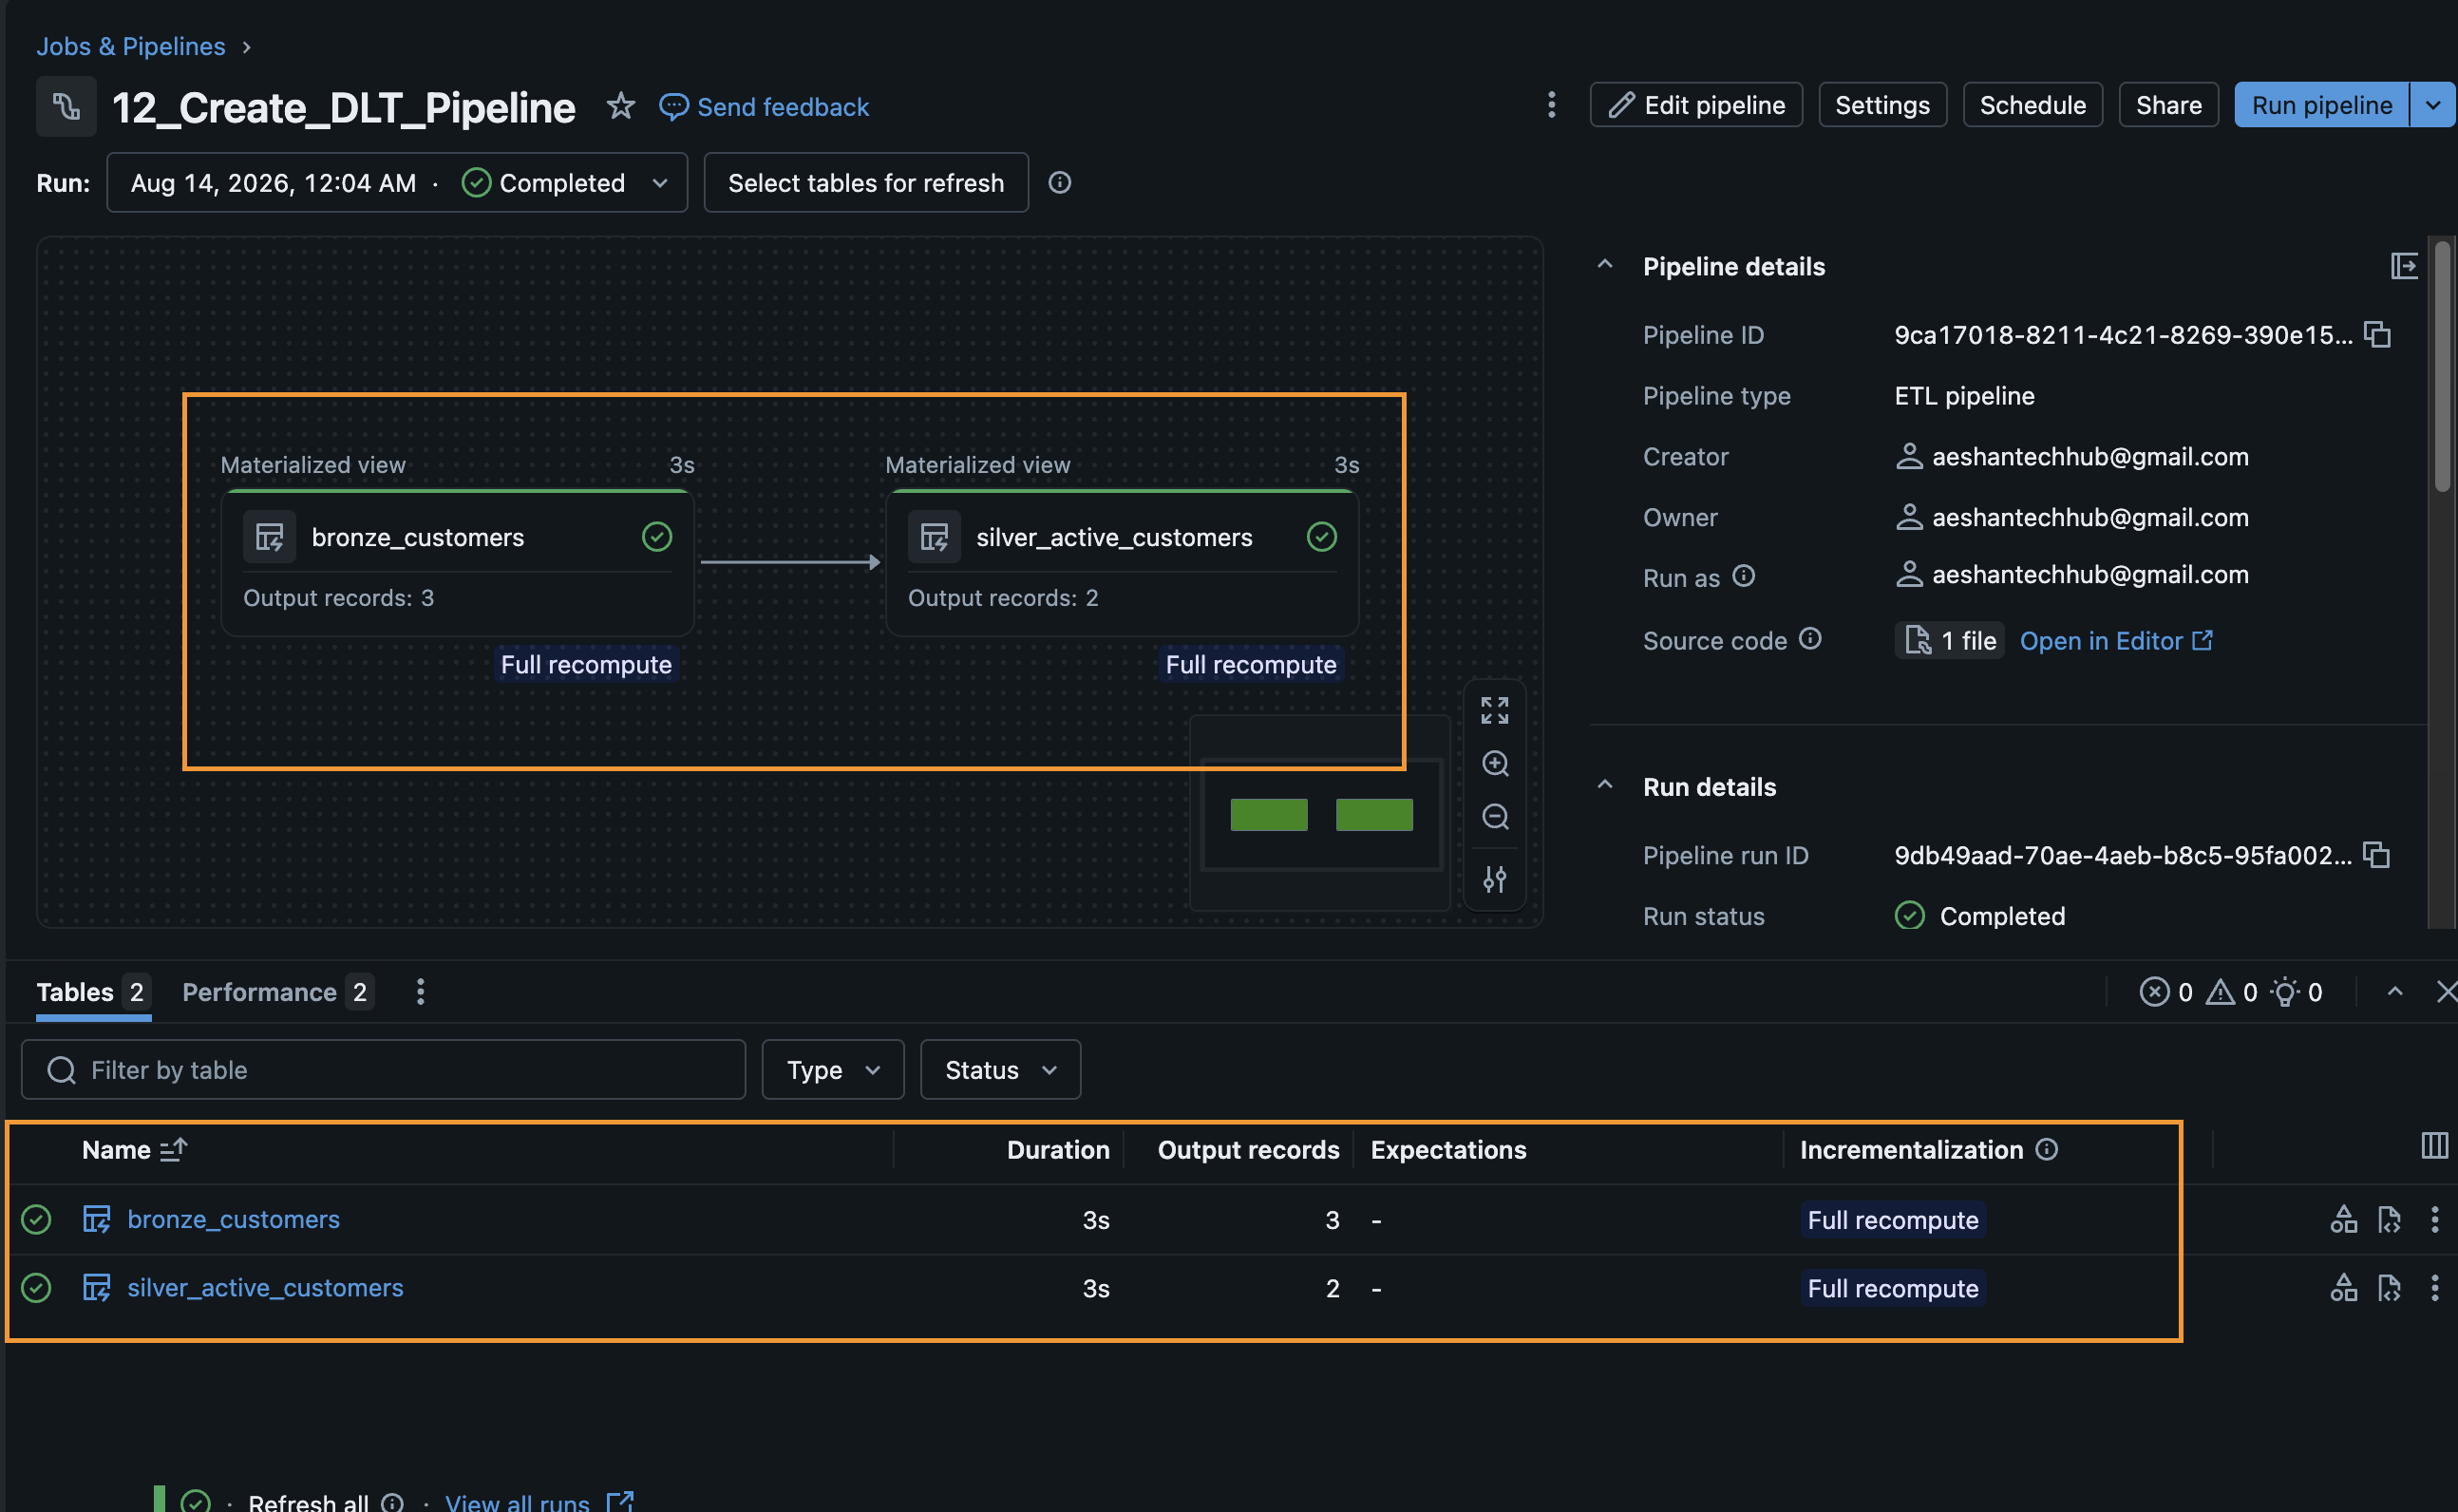
Task: Collapse the Run details section
Action: tap(1605, 785)
